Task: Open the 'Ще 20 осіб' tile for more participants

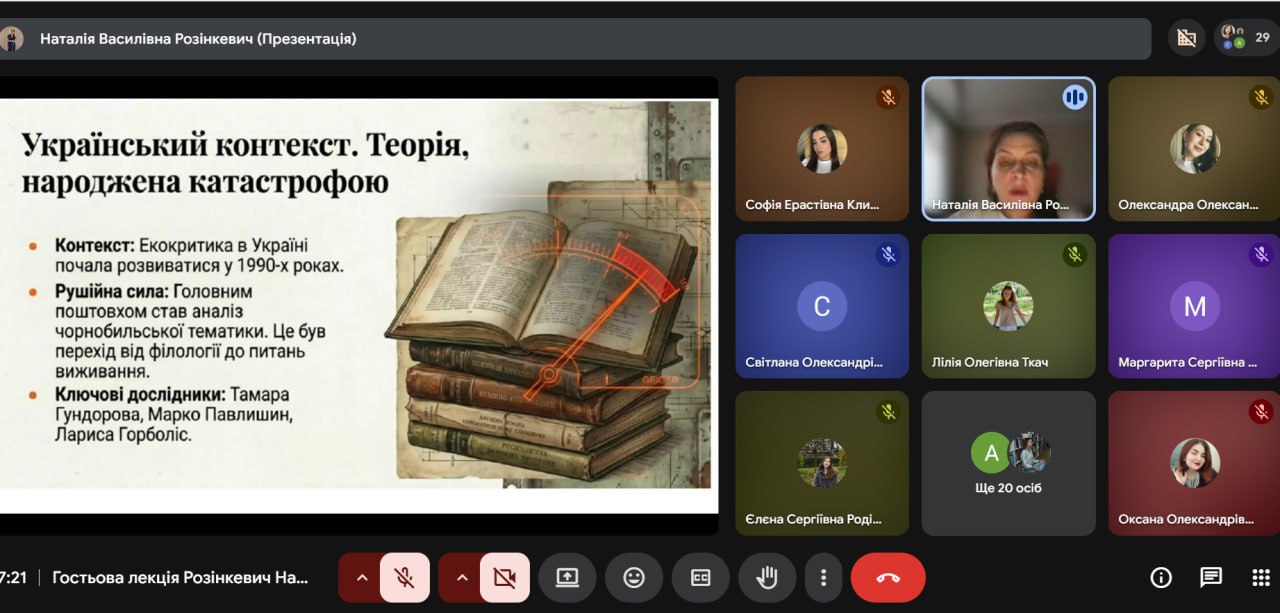Action: 1008,463
